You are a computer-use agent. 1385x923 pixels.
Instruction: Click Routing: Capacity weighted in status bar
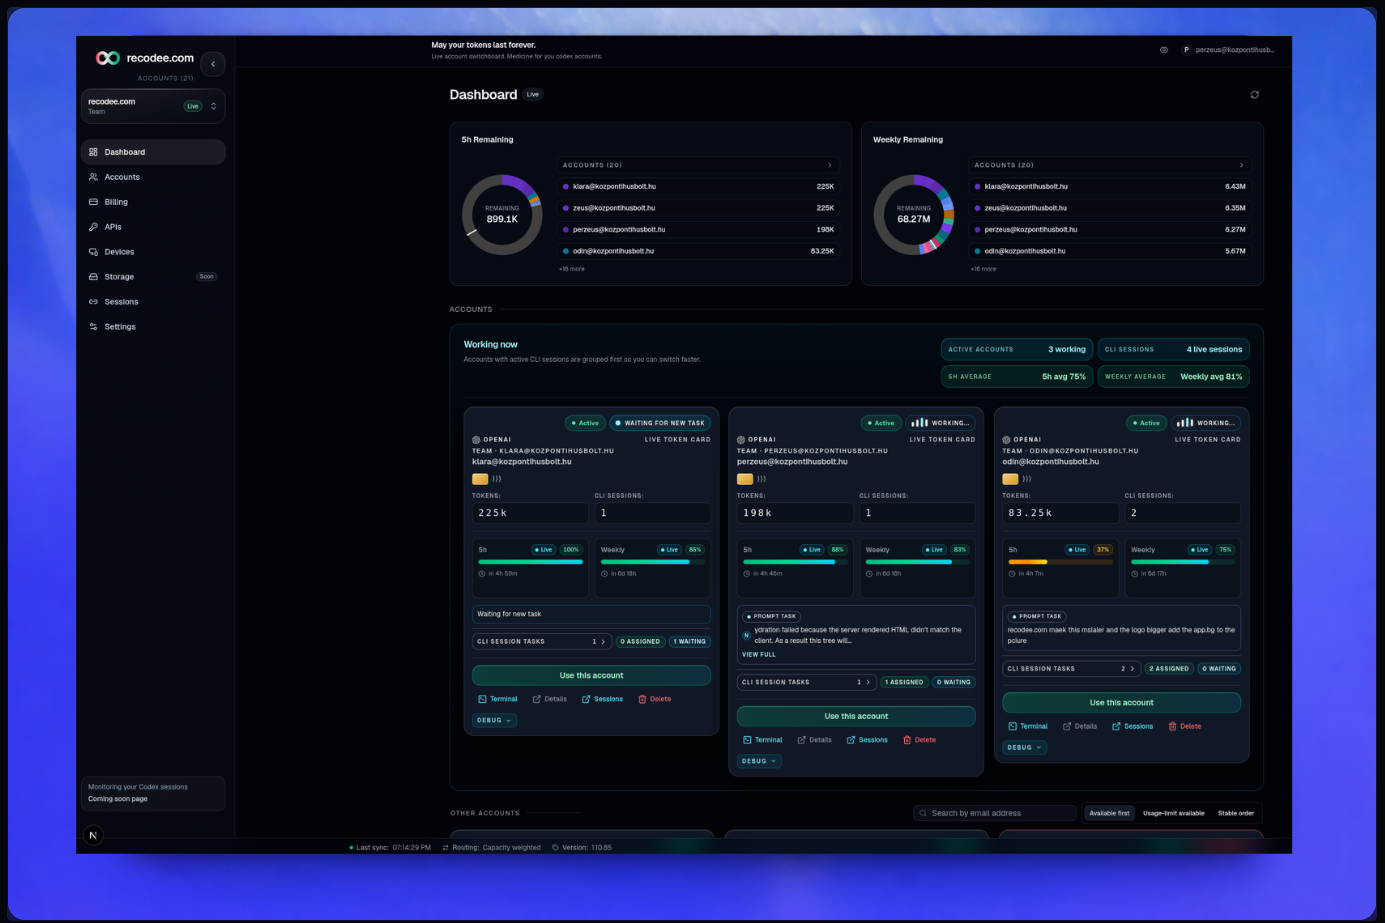click(x=491, y=848)
